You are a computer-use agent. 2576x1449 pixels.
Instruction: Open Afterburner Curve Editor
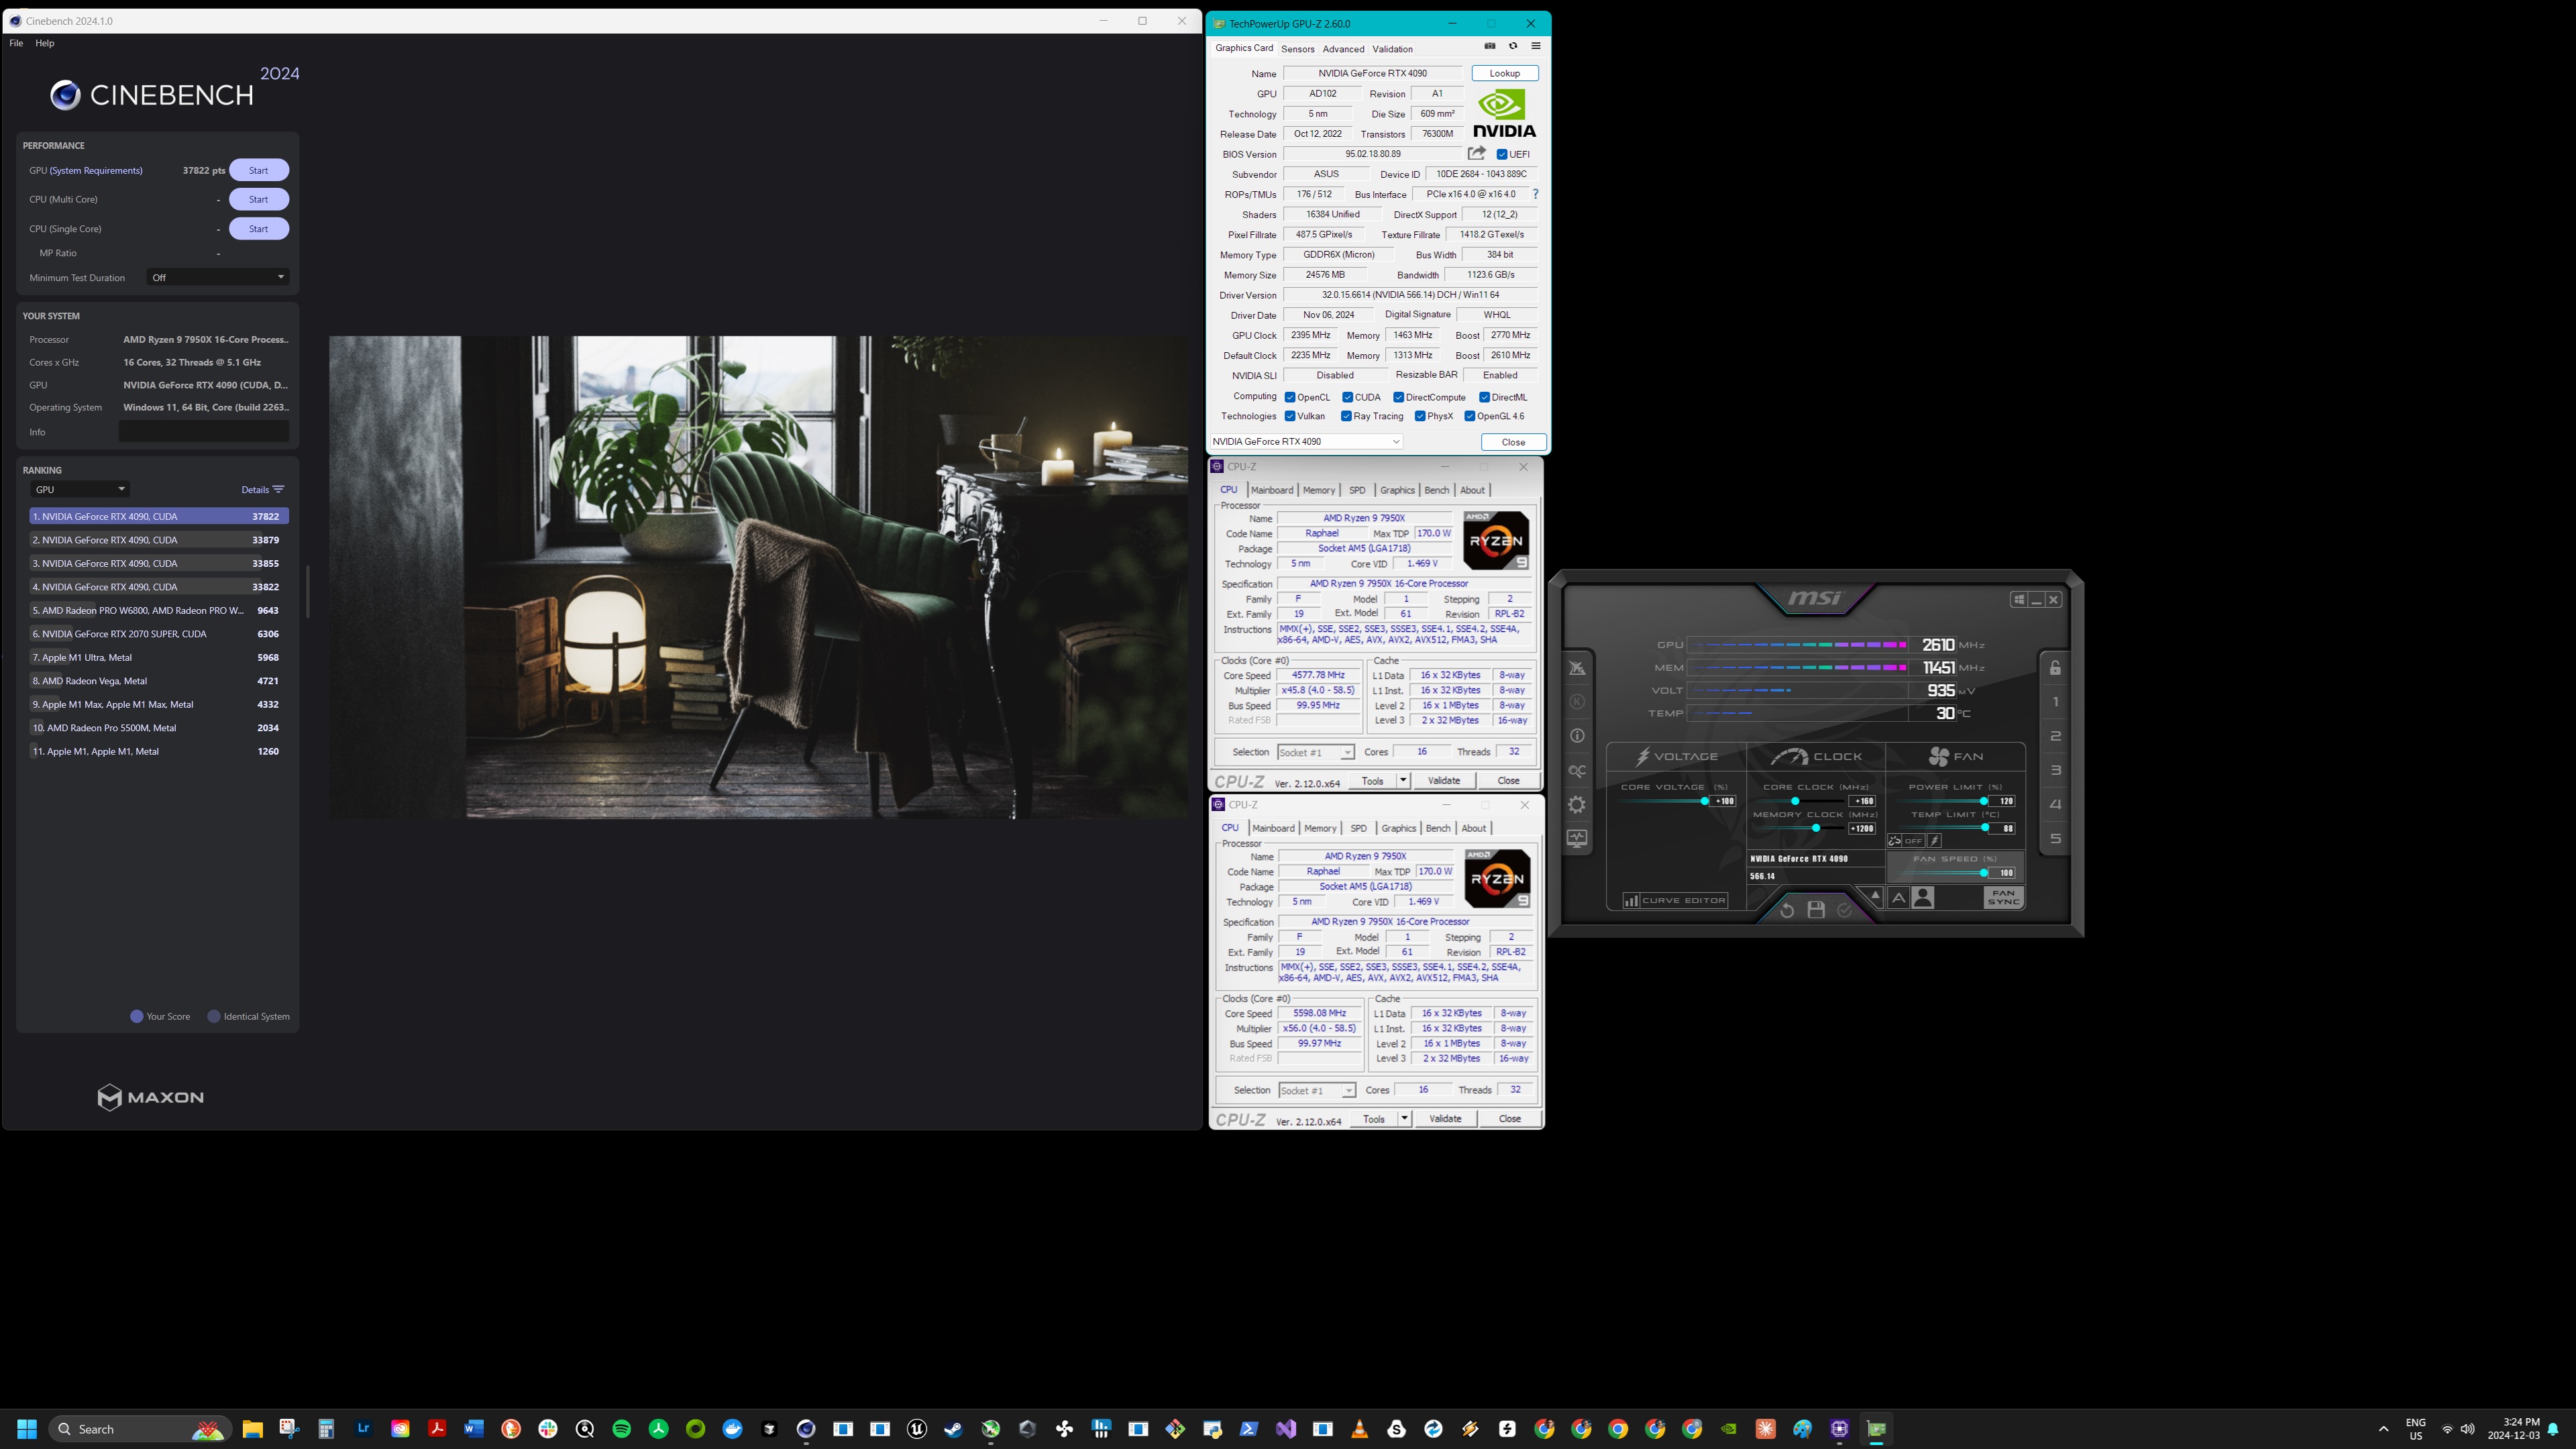1675,900
